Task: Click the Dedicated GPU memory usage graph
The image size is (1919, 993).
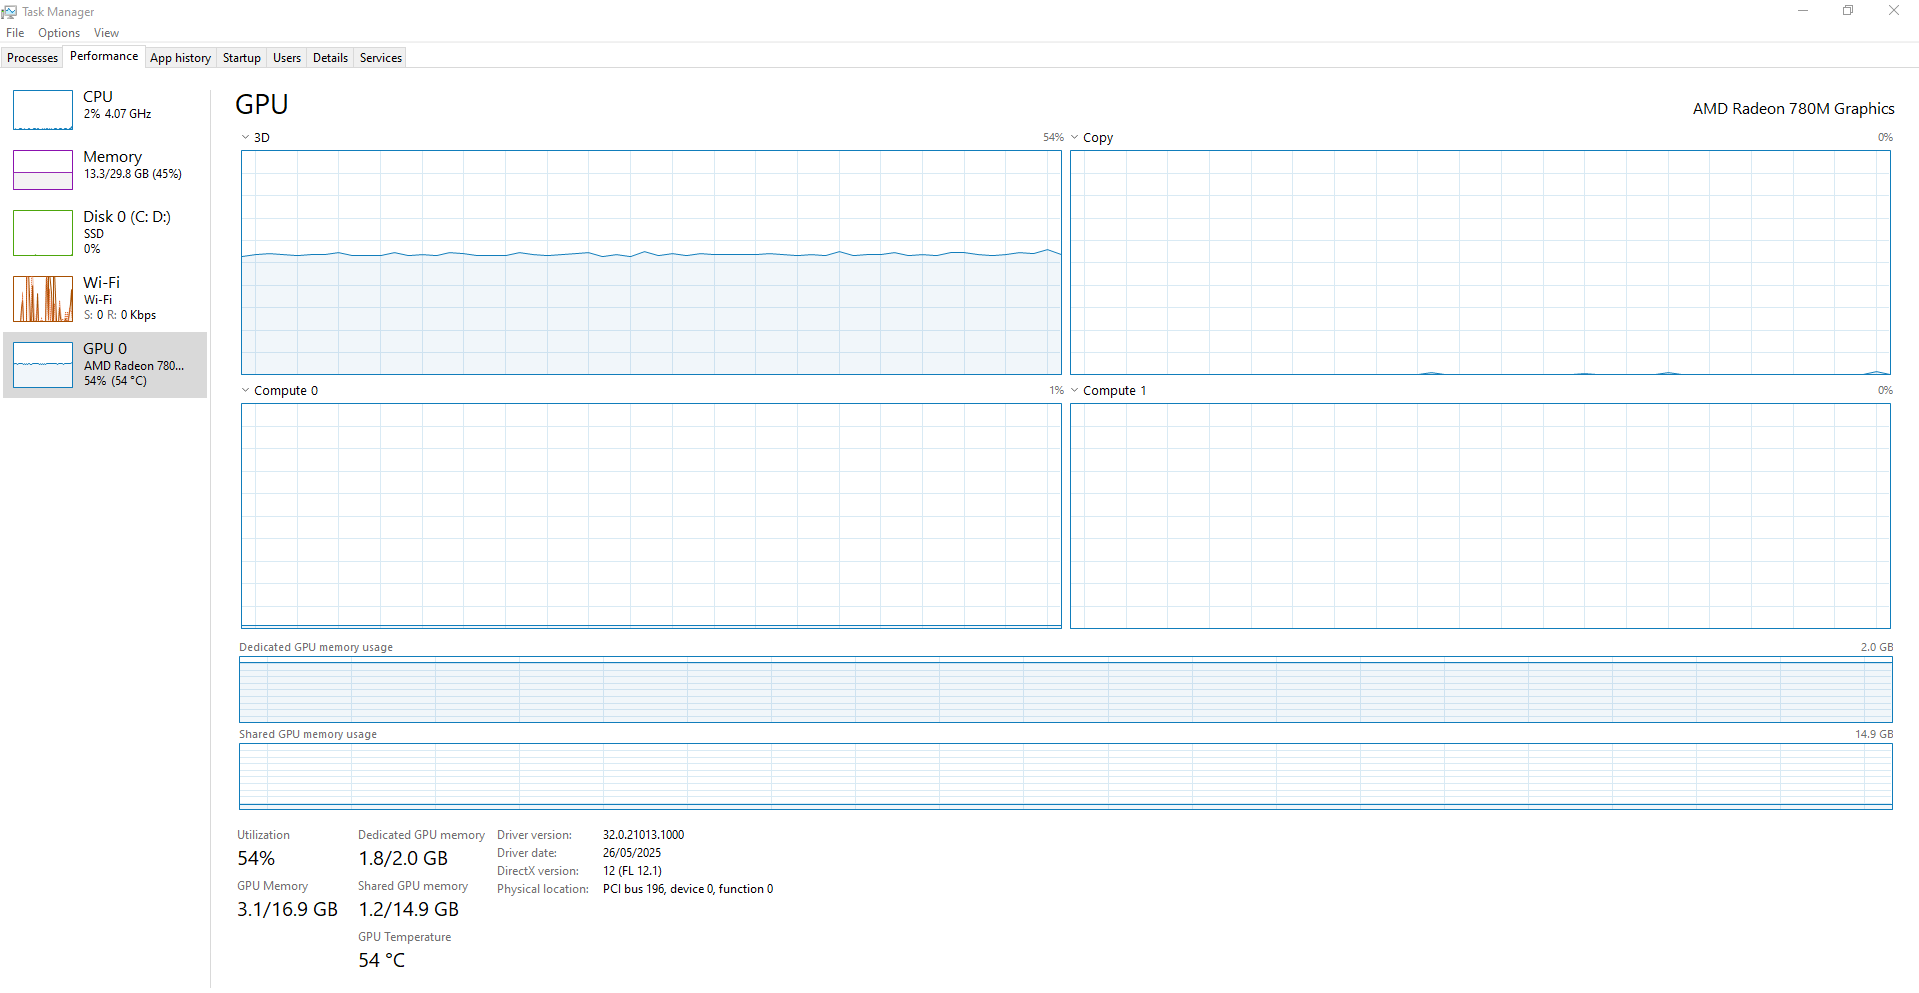Action: (x=1066, y=690)
